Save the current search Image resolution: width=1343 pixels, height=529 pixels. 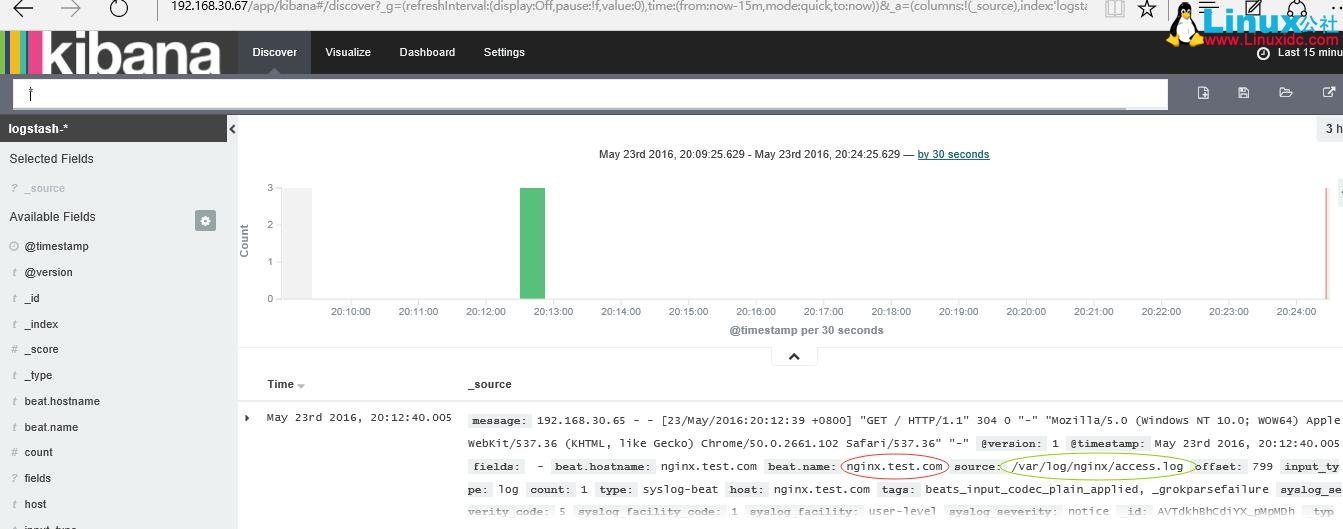tap(1244, 93)
